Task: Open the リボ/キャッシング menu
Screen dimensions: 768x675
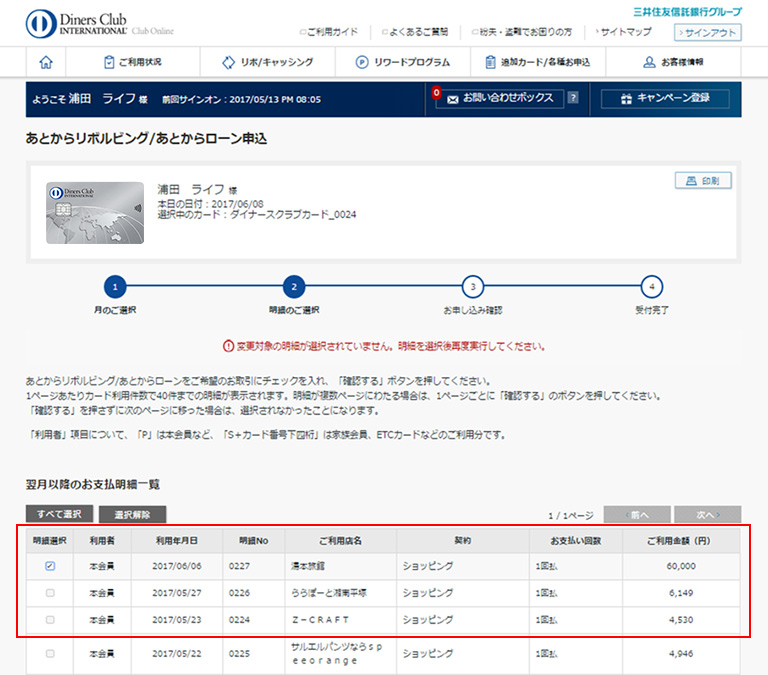Action: pos(267,62)
